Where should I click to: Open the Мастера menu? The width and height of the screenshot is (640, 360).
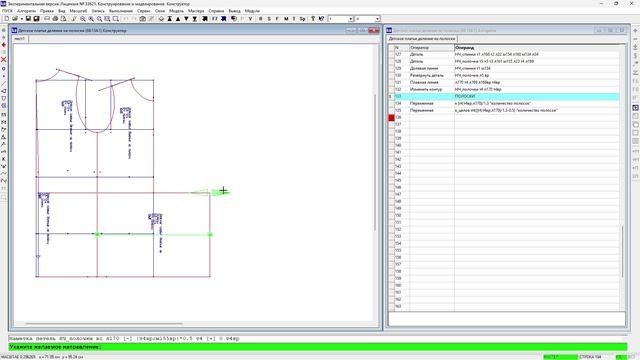click(196, 11)
